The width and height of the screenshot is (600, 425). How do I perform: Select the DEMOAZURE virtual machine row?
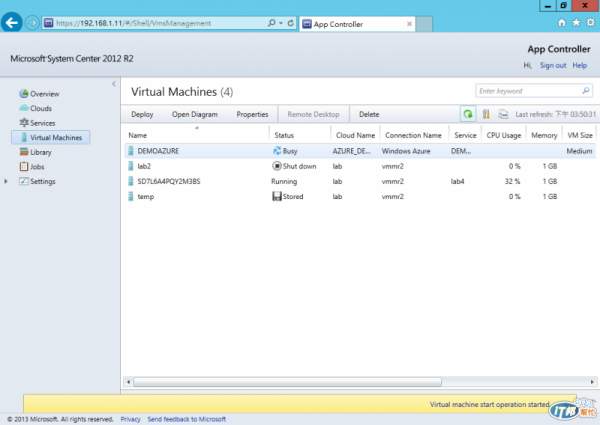[x=360, y=151]
